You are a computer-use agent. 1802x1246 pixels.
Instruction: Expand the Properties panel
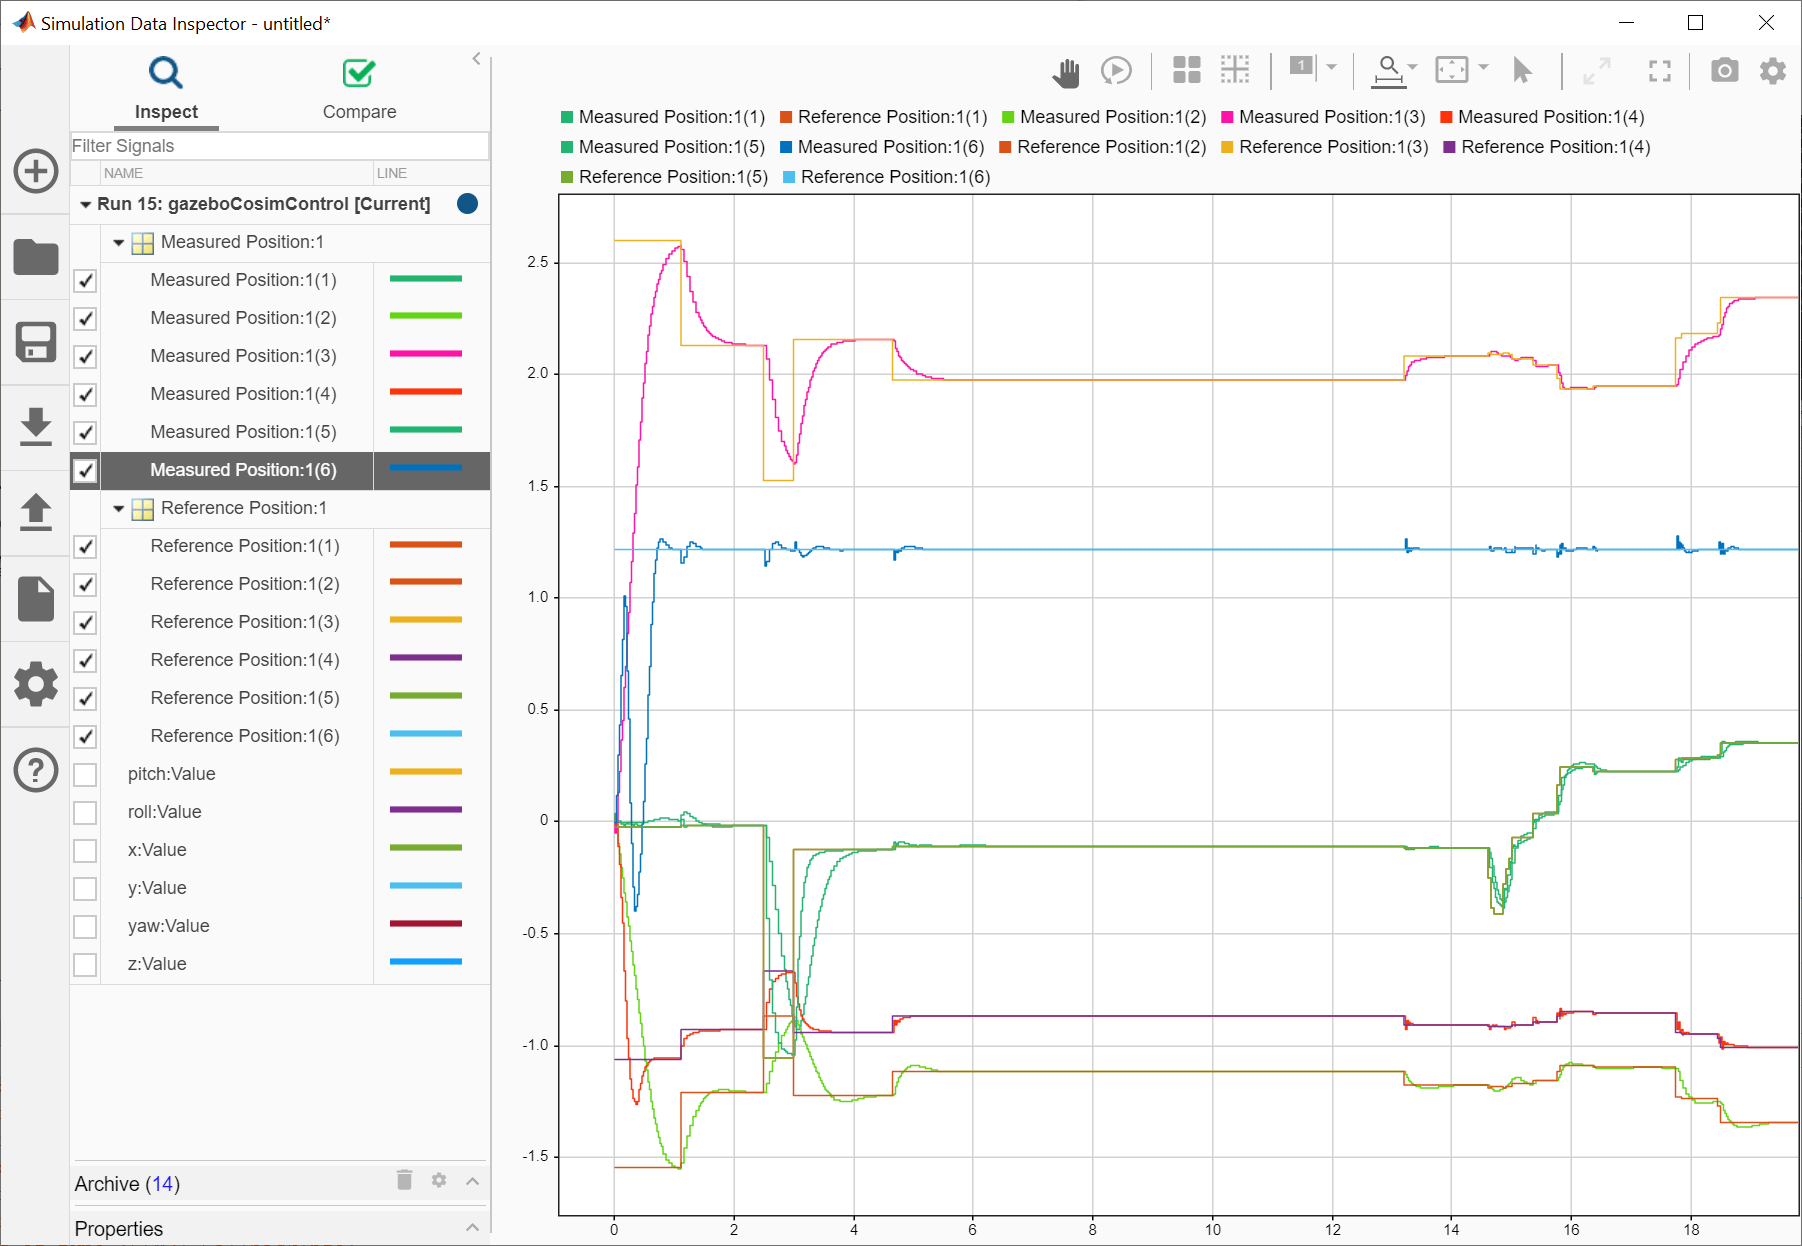click(x=472, y=1228)
